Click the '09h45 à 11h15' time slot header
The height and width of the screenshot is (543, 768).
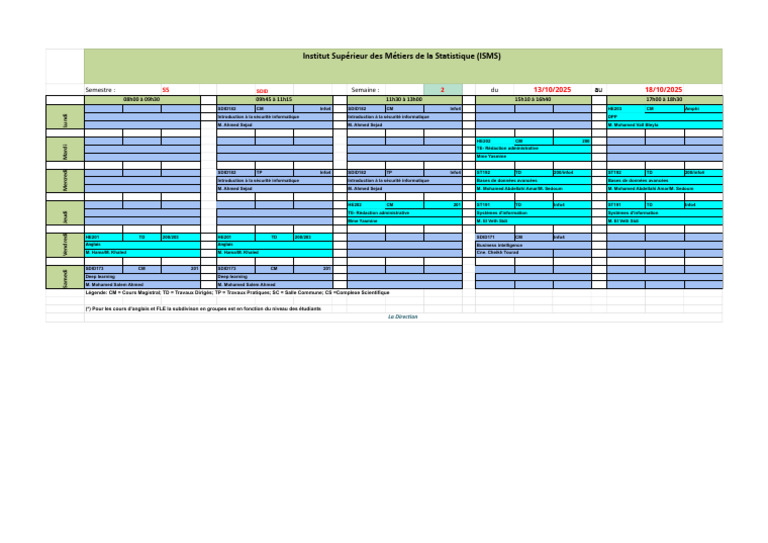coord(274,99)
